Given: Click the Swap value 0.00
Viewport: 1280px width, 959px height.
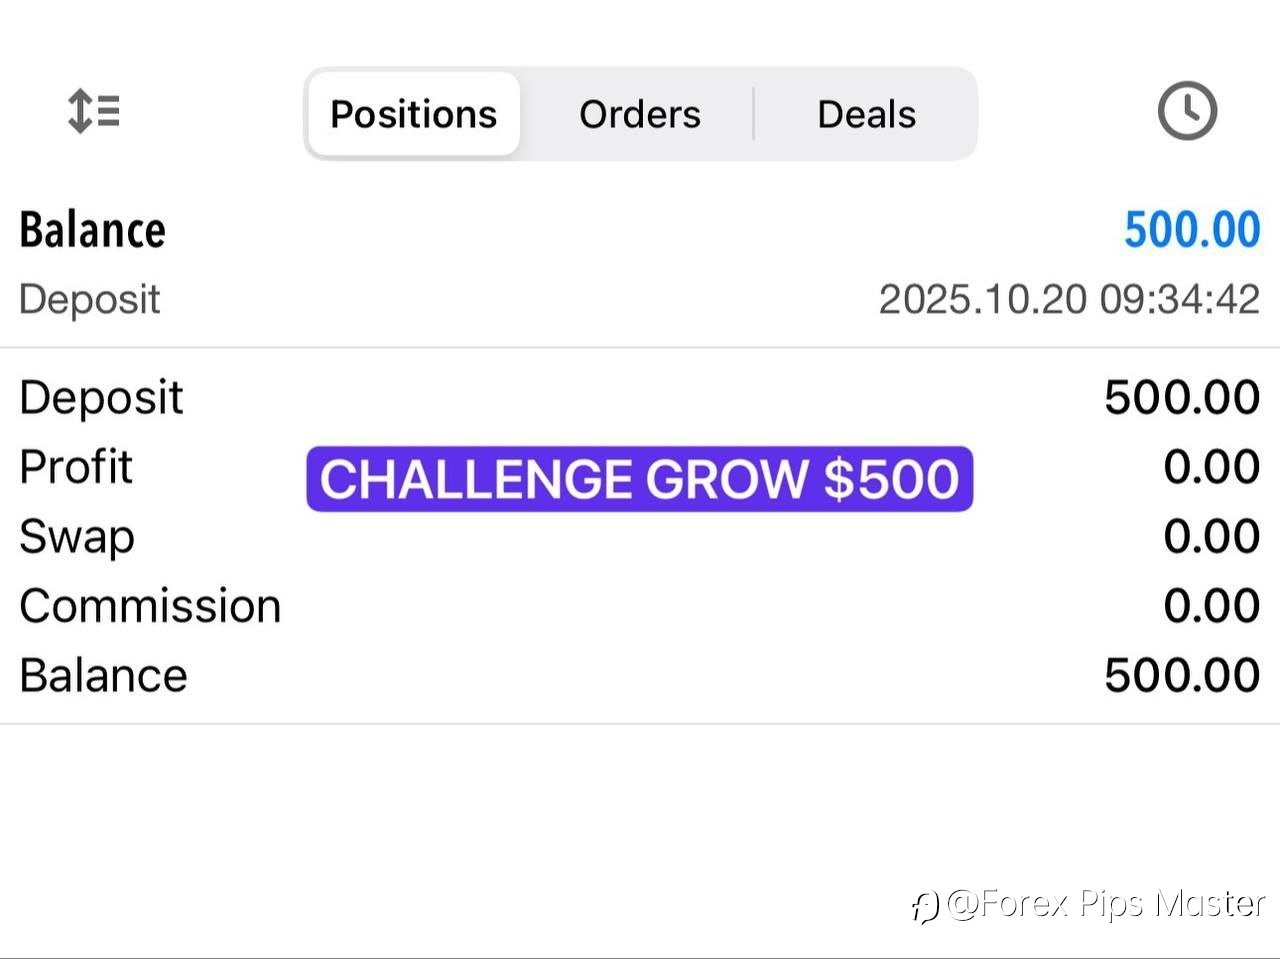Looking at the screenshot, I should point(1211,536).
